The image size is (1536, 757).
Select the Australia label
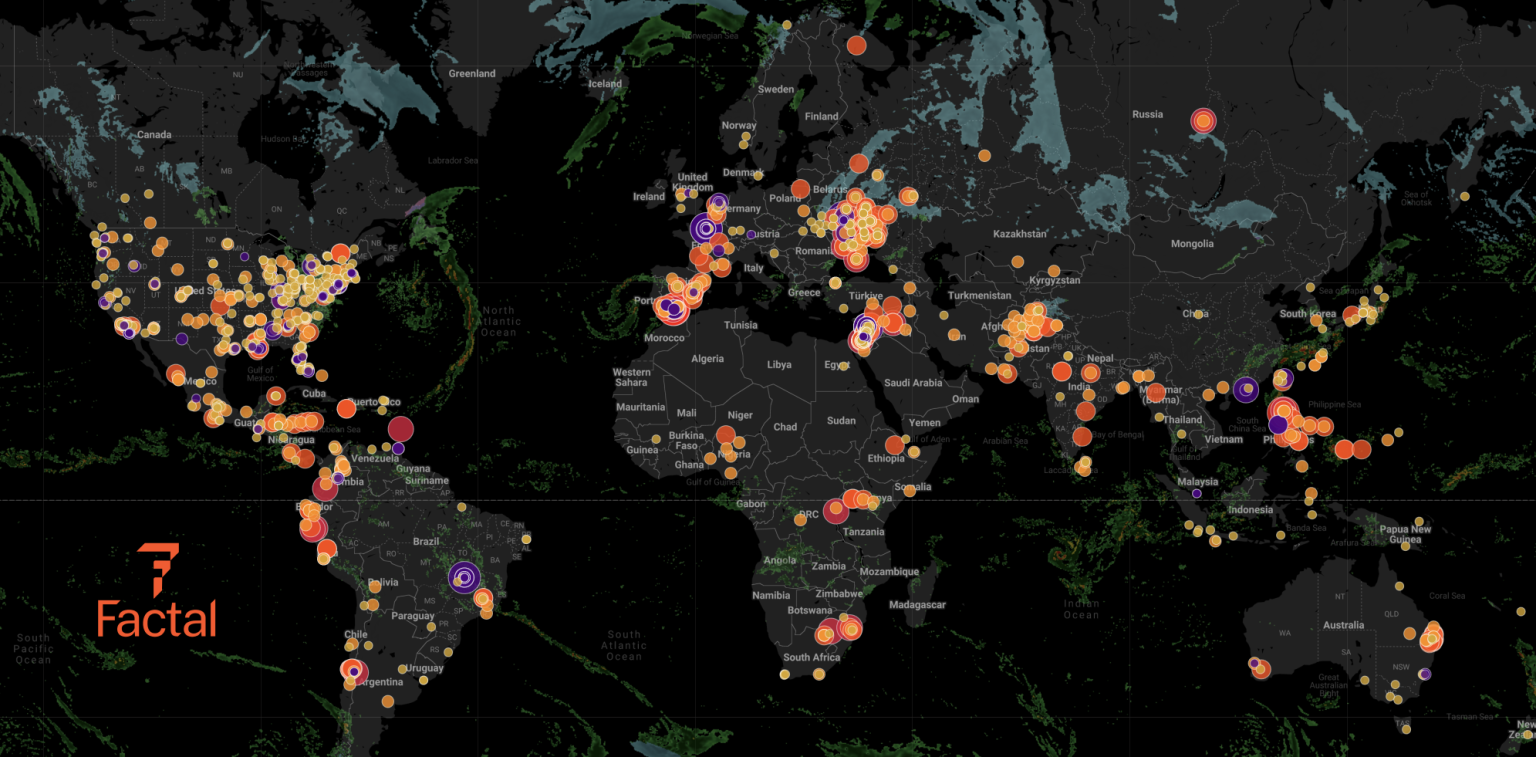[x=1343, y=625]
